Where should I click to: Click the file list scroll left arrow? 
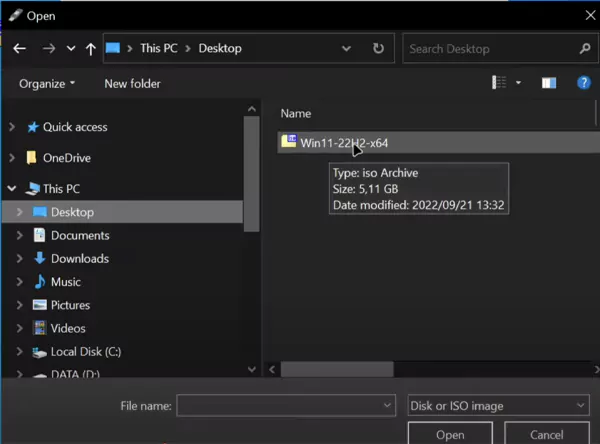[272, 369]
